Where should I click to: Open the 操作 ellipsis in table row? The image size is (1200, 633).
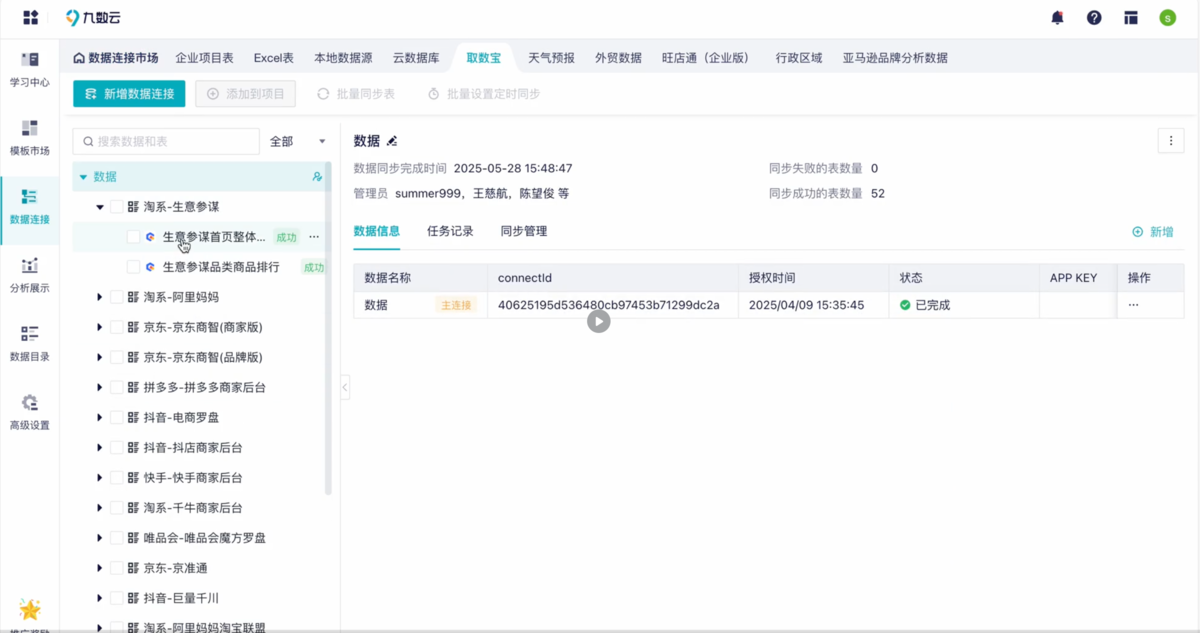[x=1133, y=305]
